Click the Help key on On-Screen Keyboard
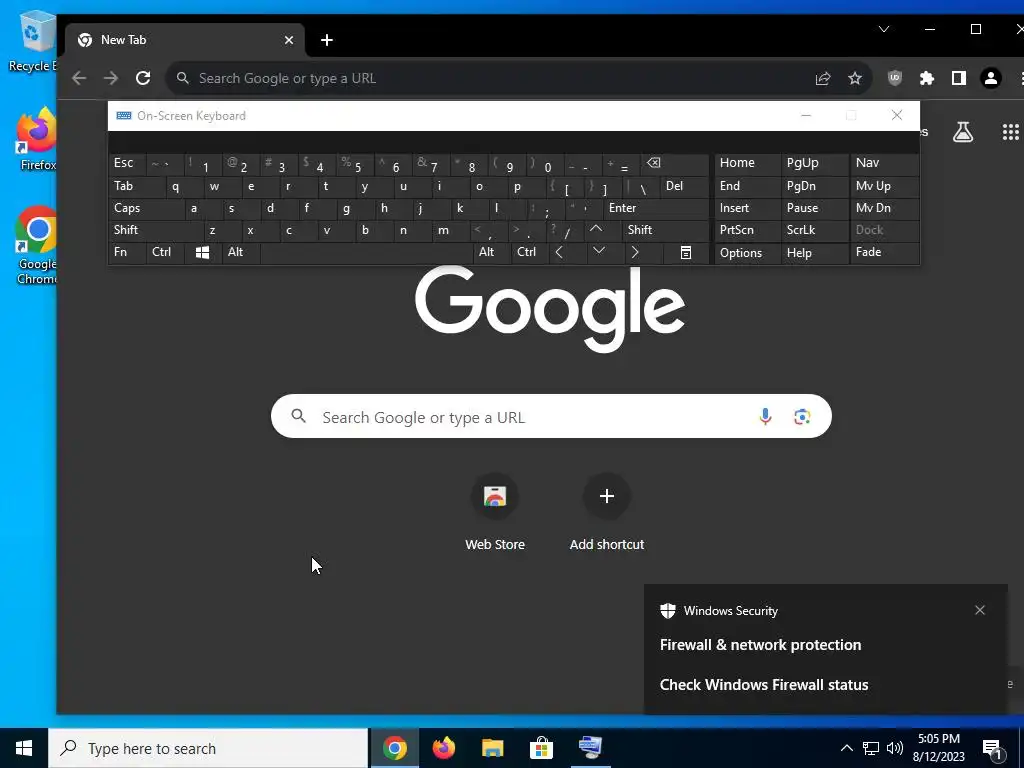Screen dimensions: 1024x768 click(814, 253)
